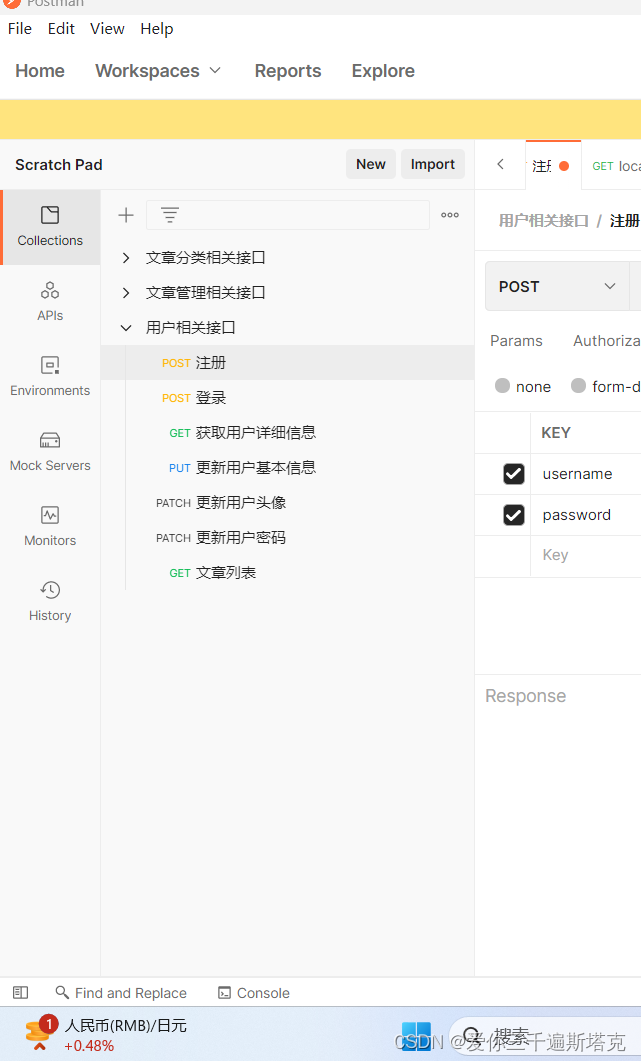641x1061 pixels.
Task: Open the Edit menu
Action: (61, 29)
